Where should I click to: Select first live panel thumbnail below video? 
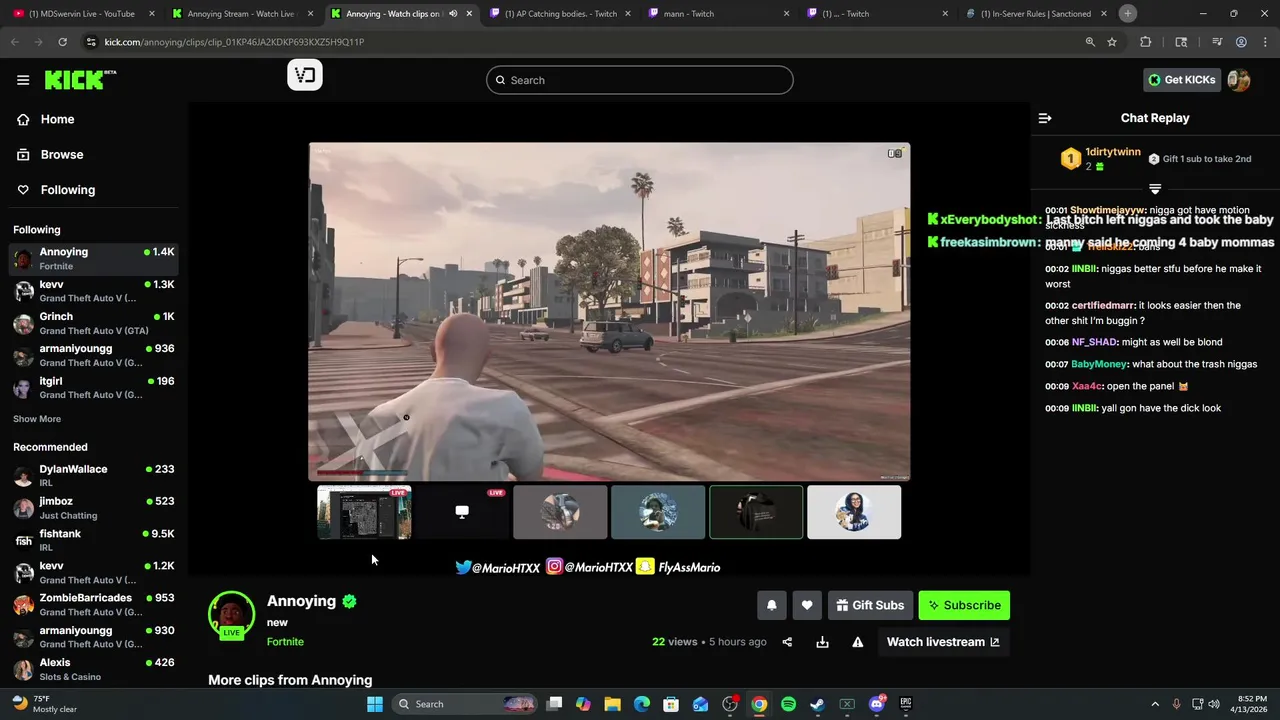coord(364,512)
